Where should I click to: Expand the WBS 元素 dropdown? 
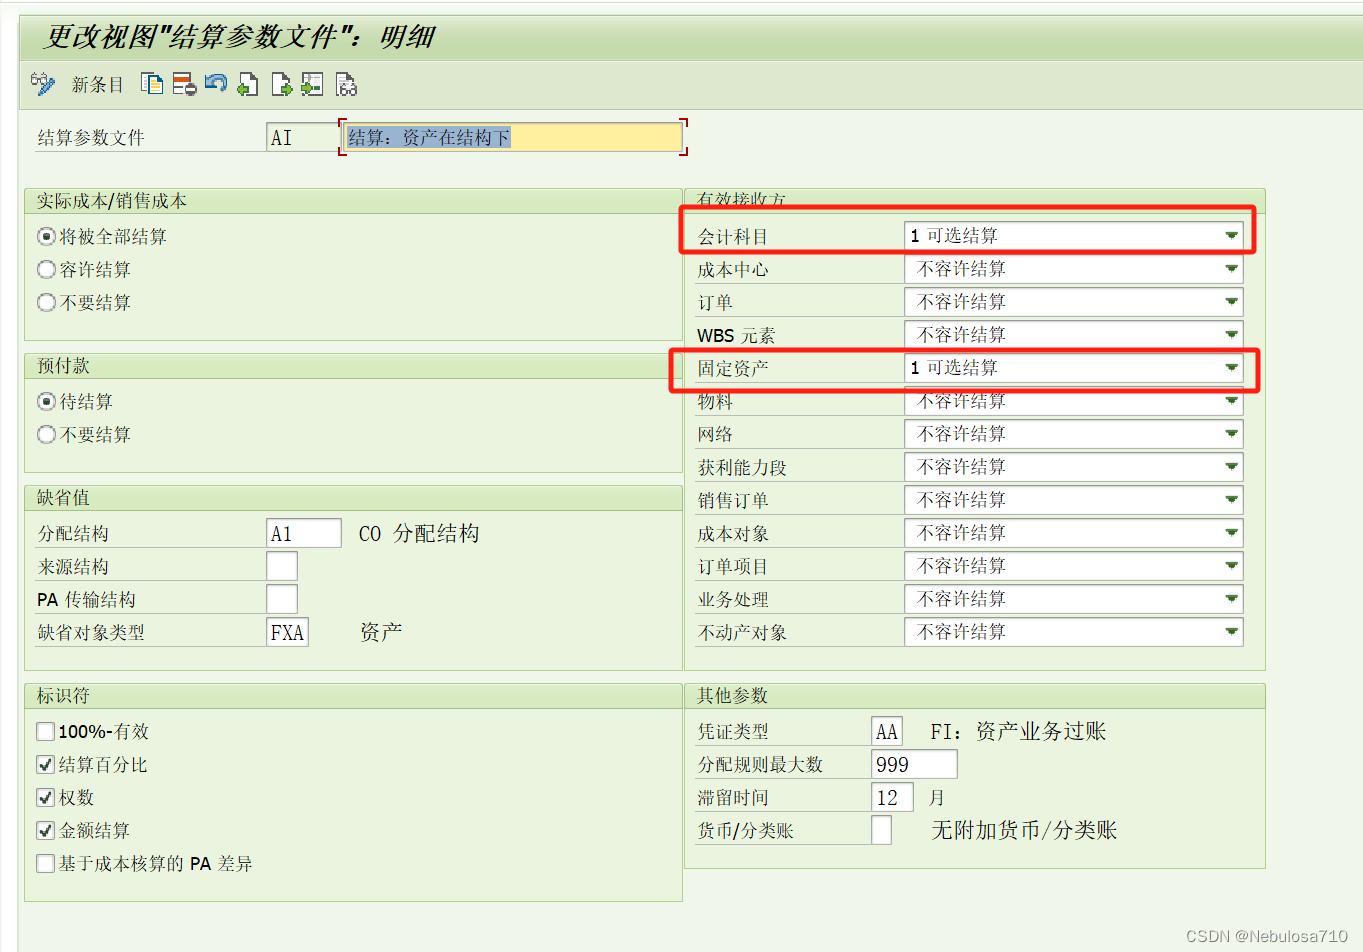pyautogui.click(x=1231, y=334)
